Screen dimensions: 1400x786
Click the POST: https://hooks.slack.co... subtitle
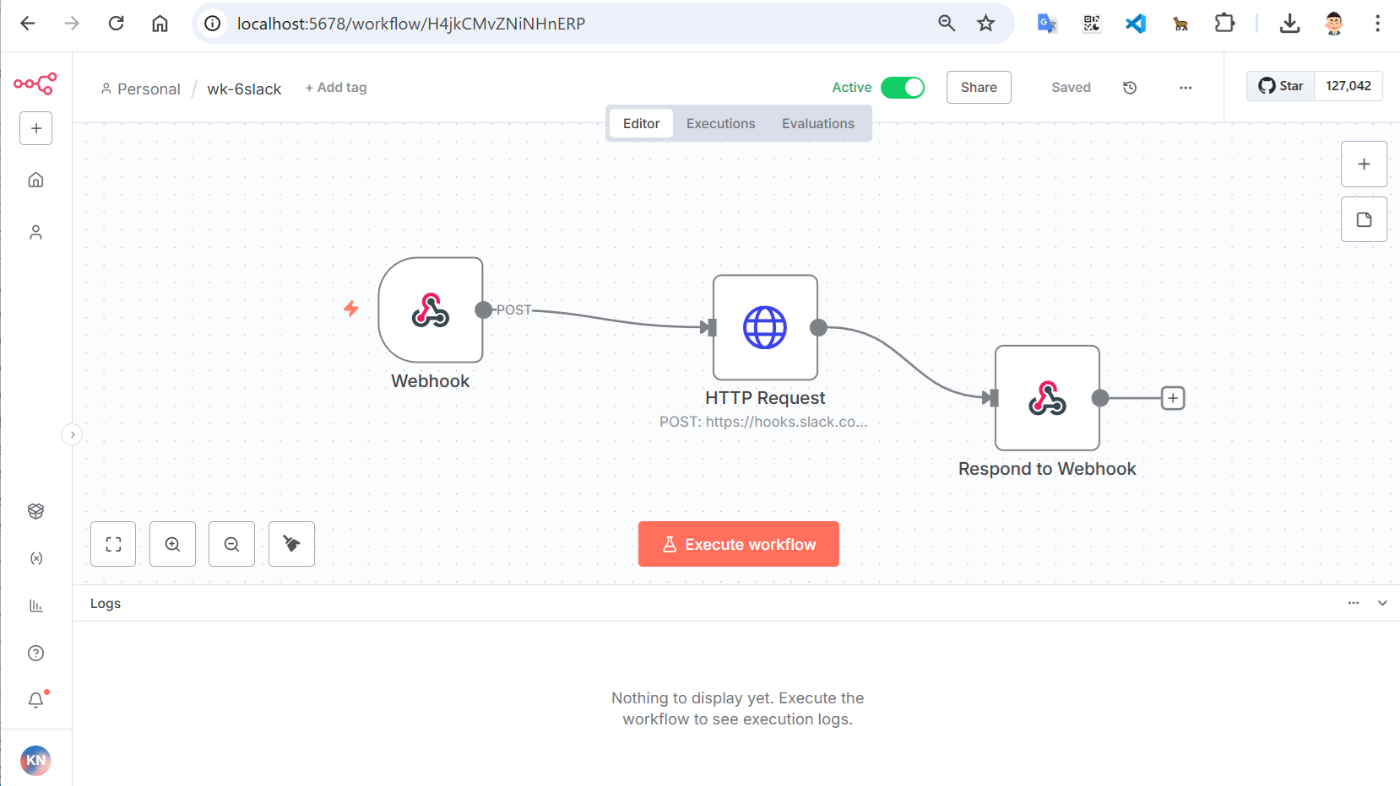[x=763, y=422]
